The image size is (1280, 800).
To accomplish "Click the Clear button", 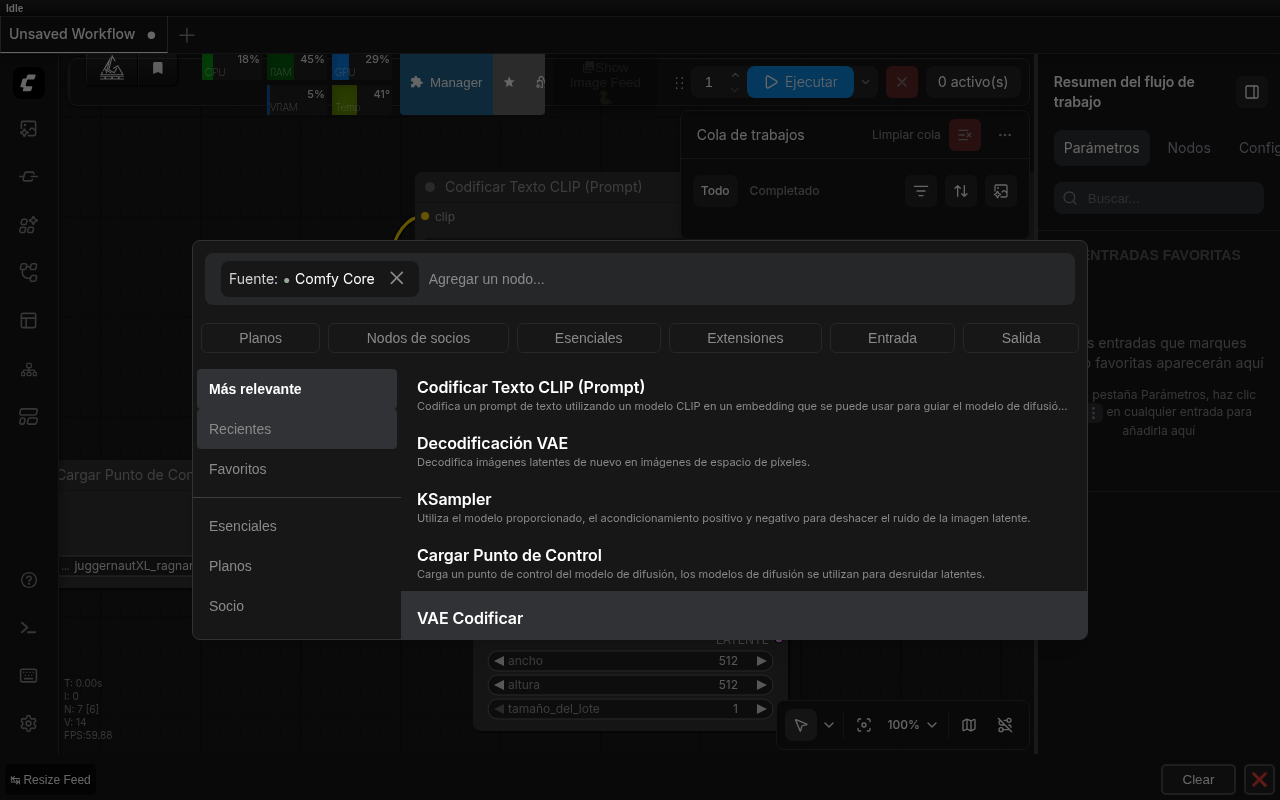I will pos(1198,779).
